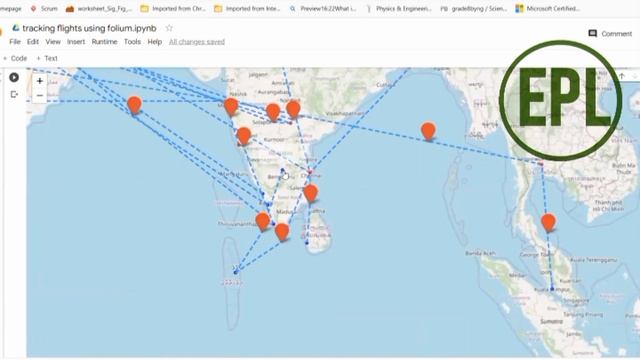
Task: Open the Physics & Engineering bookmark
Action: click(x=399, y=8)
